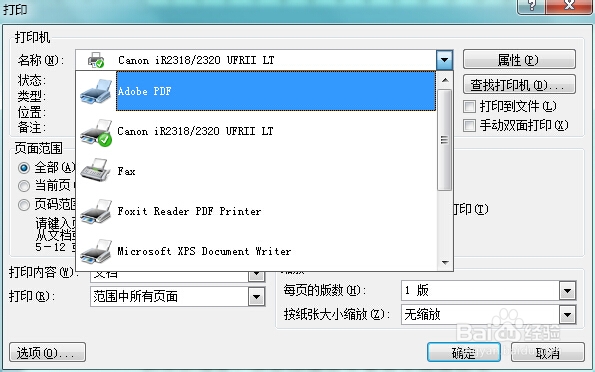Click the 选项 button
Screen dimensions: 595x372
click(x=47, y=353)
